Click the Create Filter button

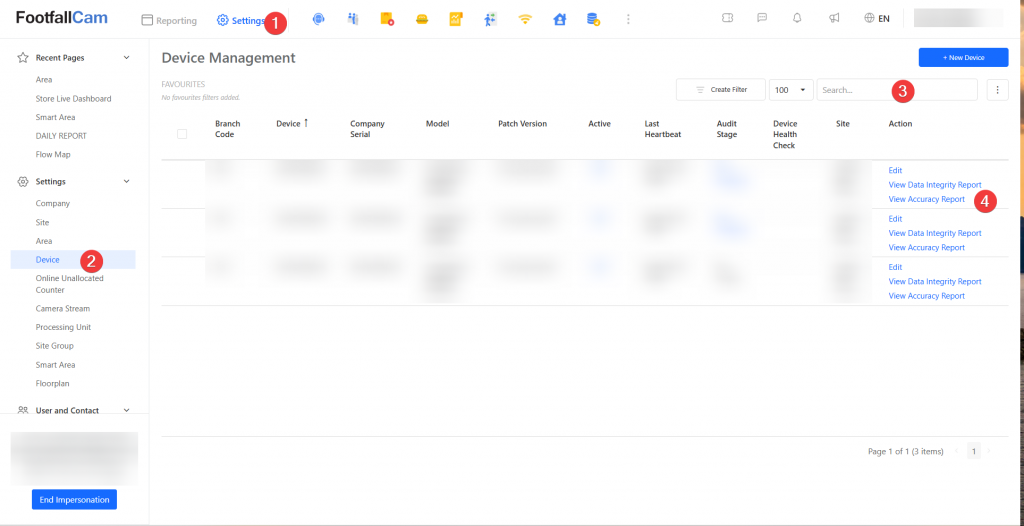point(721,90)
